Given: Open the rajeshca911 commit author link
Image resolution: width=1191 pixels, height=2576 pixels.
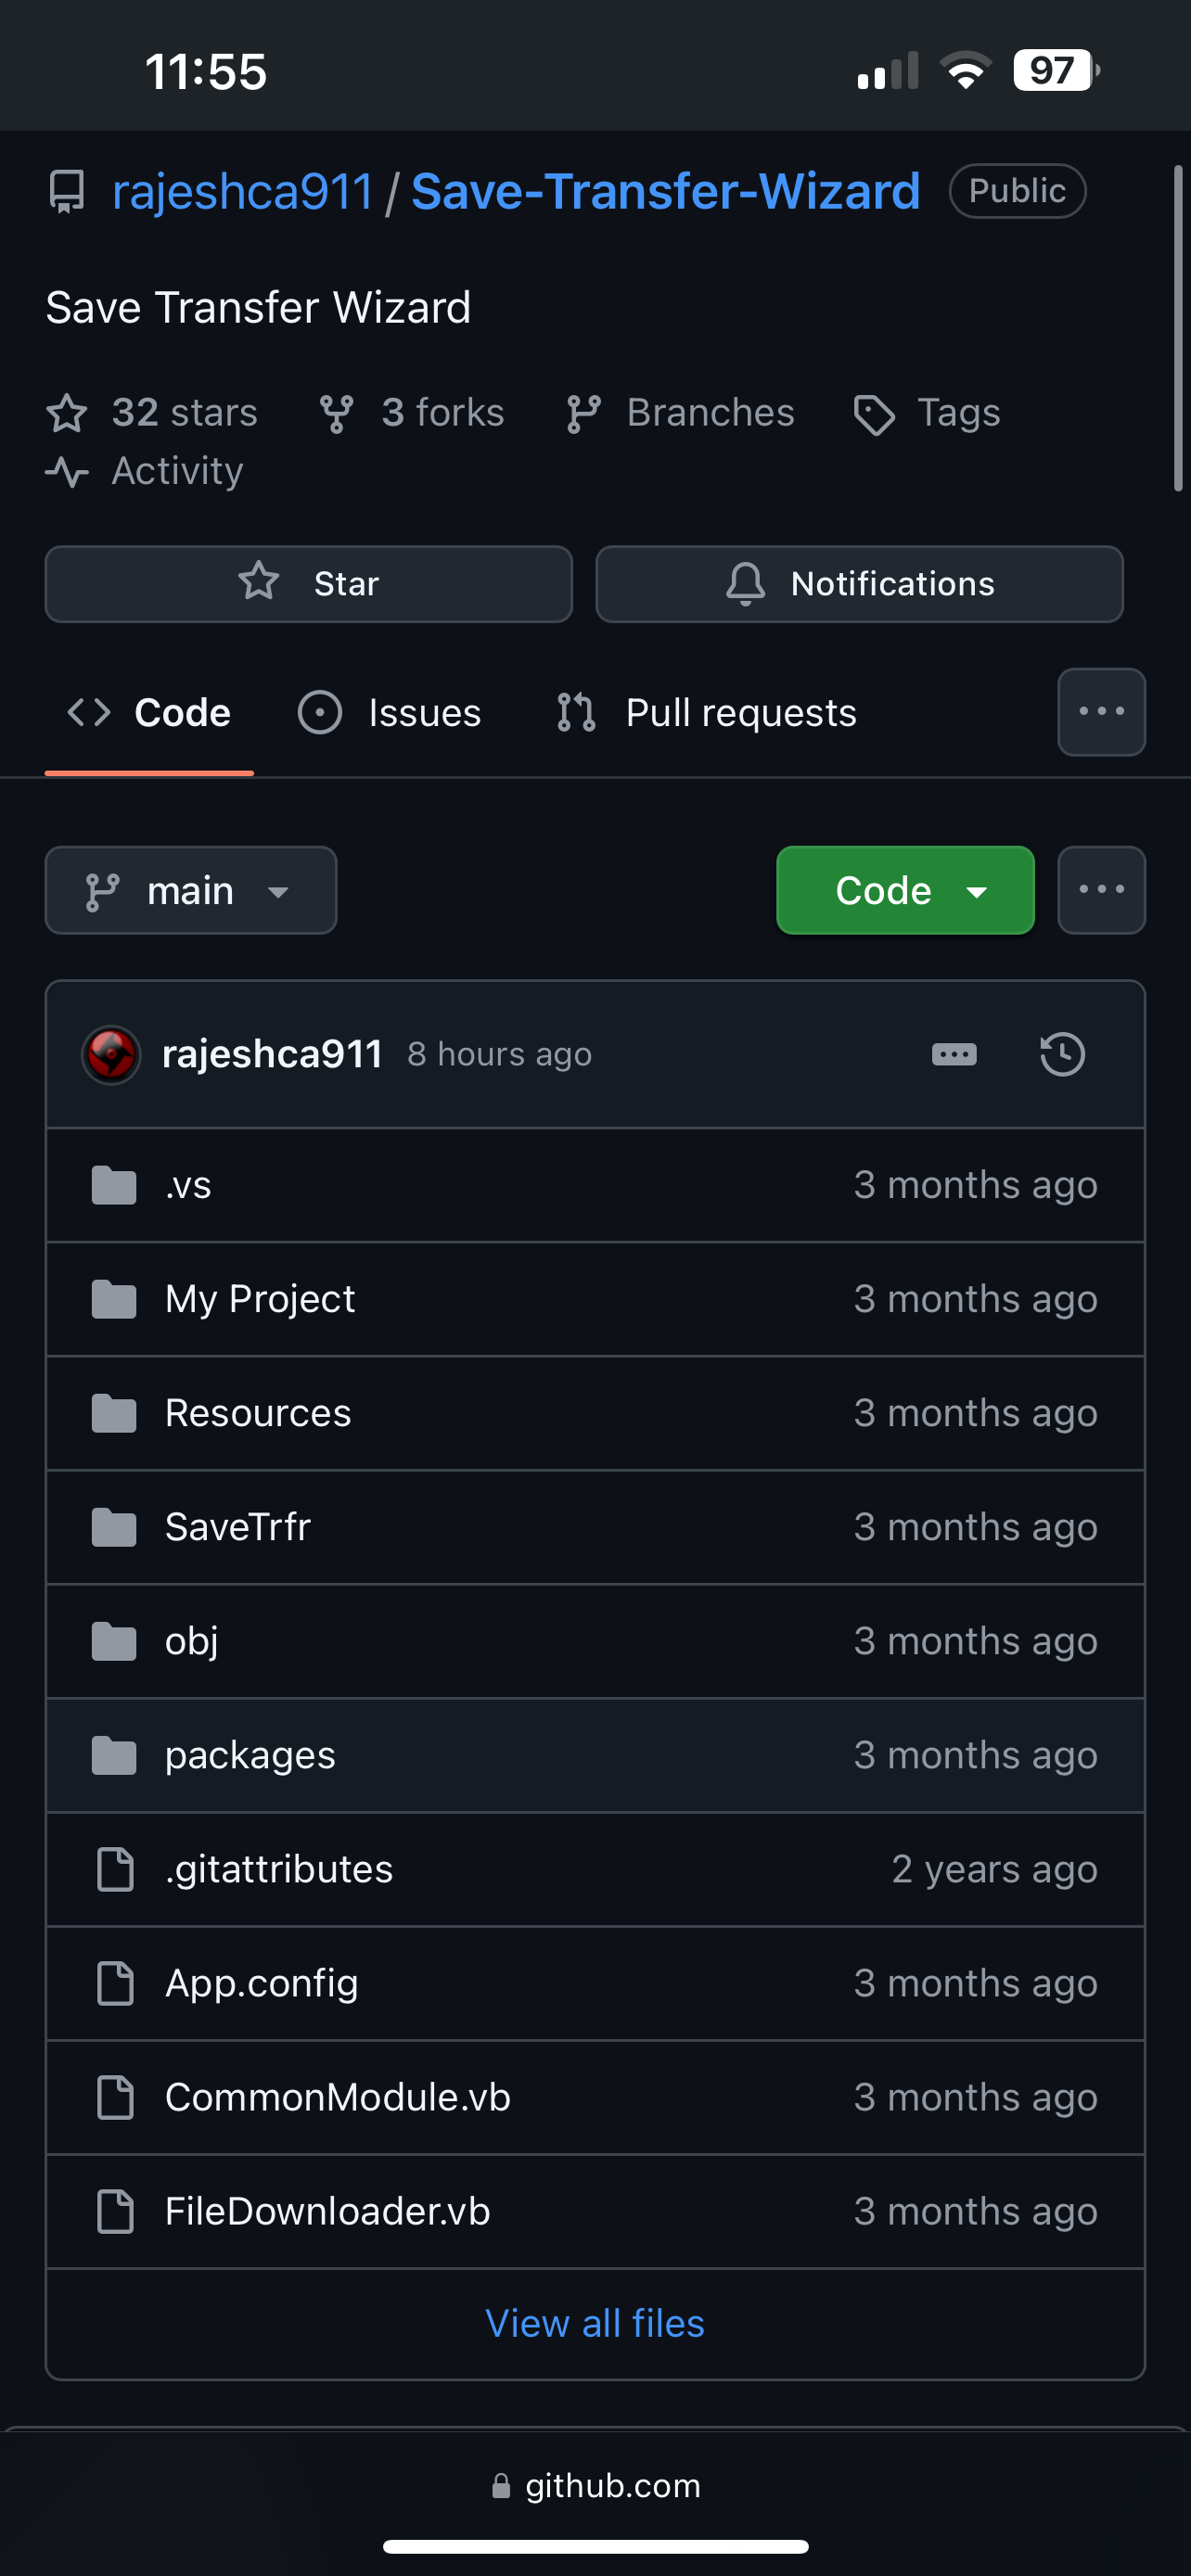Looking at the screenshot, I should (x=272, y=1054).
